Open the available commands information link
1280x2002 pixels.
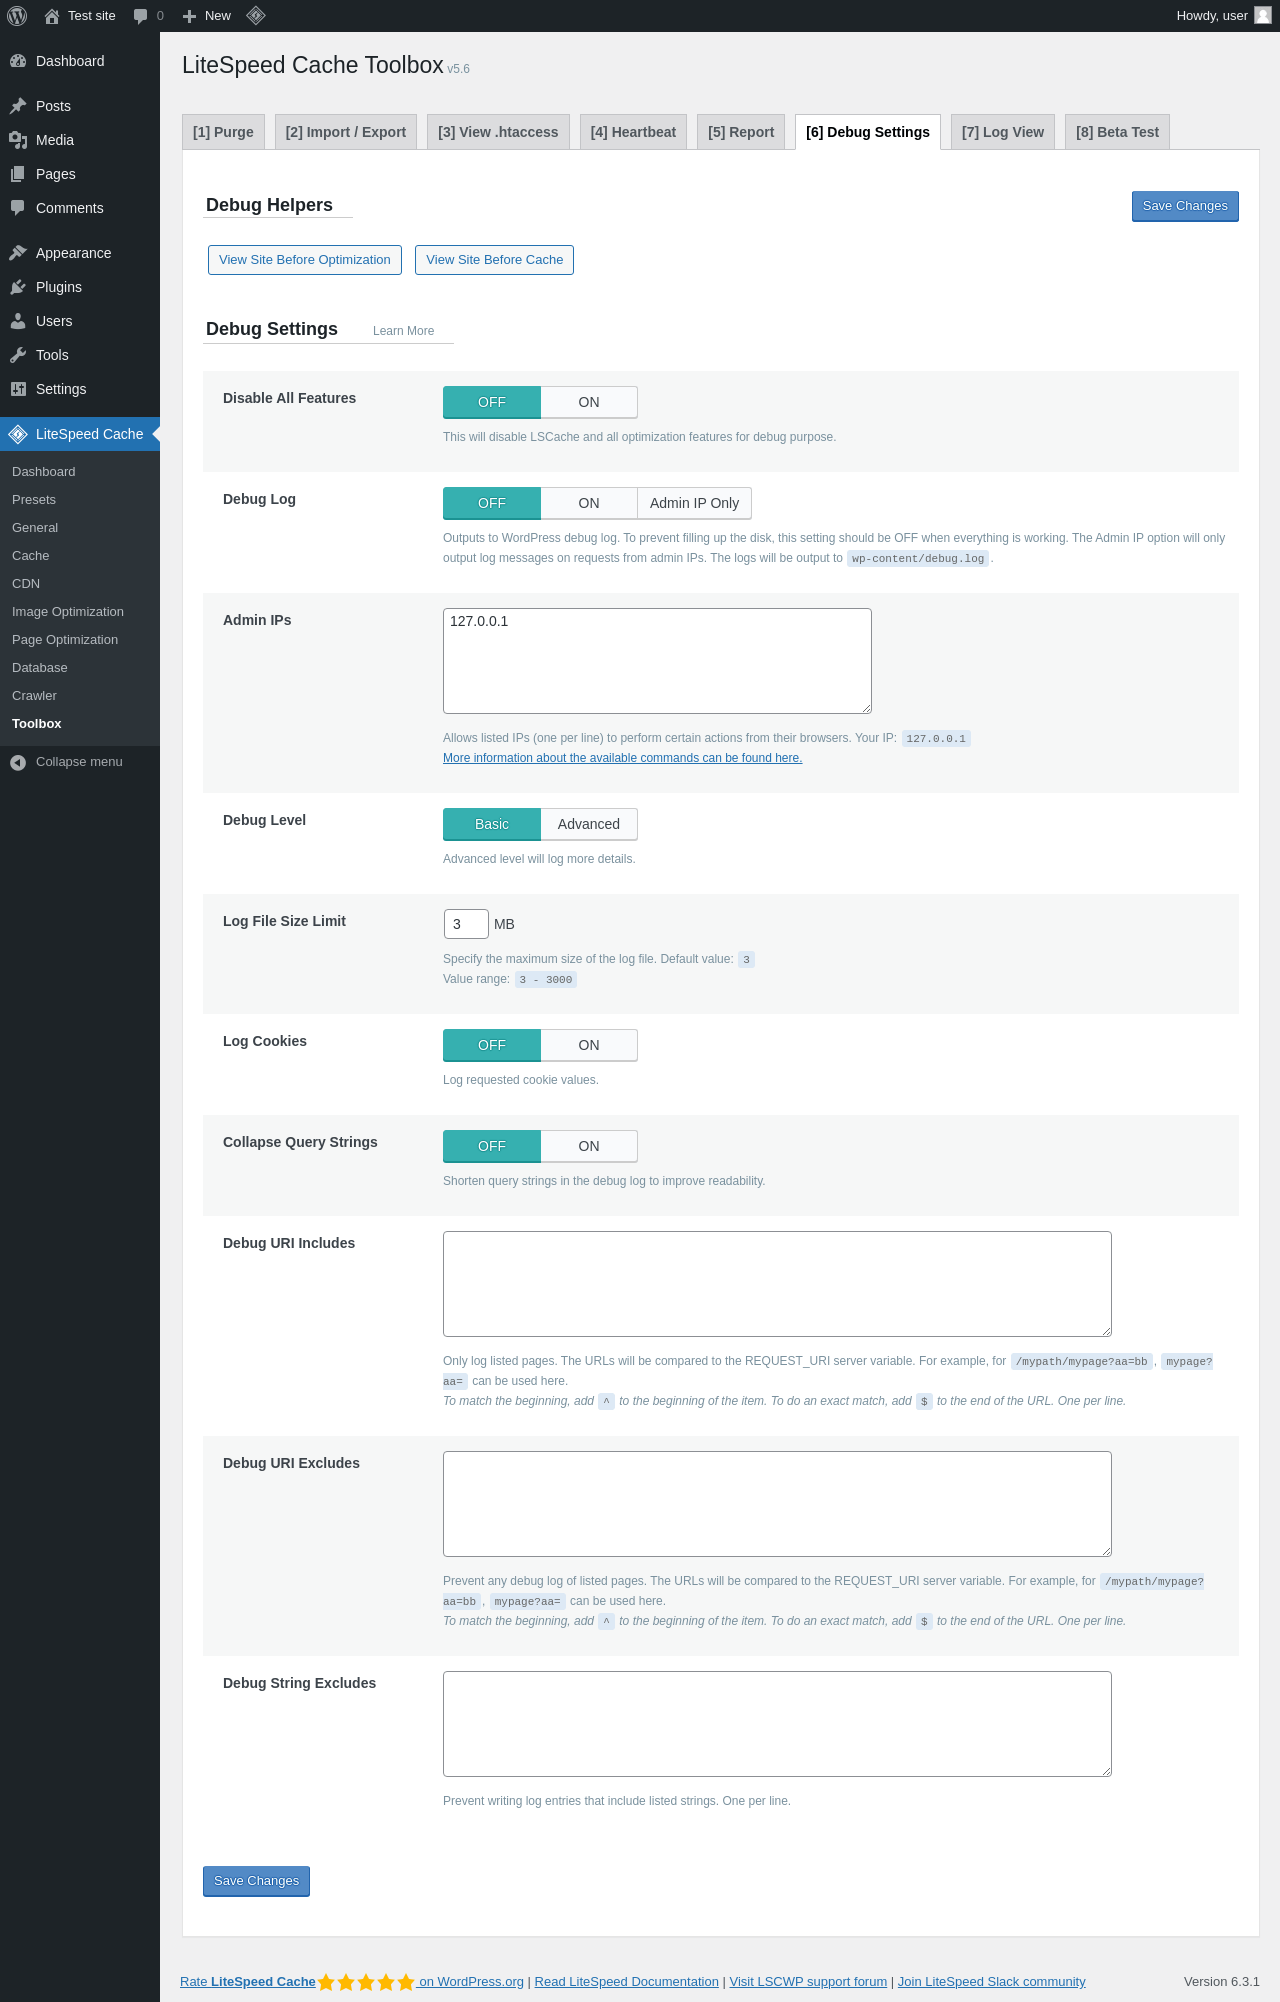[x=622, y=758]
